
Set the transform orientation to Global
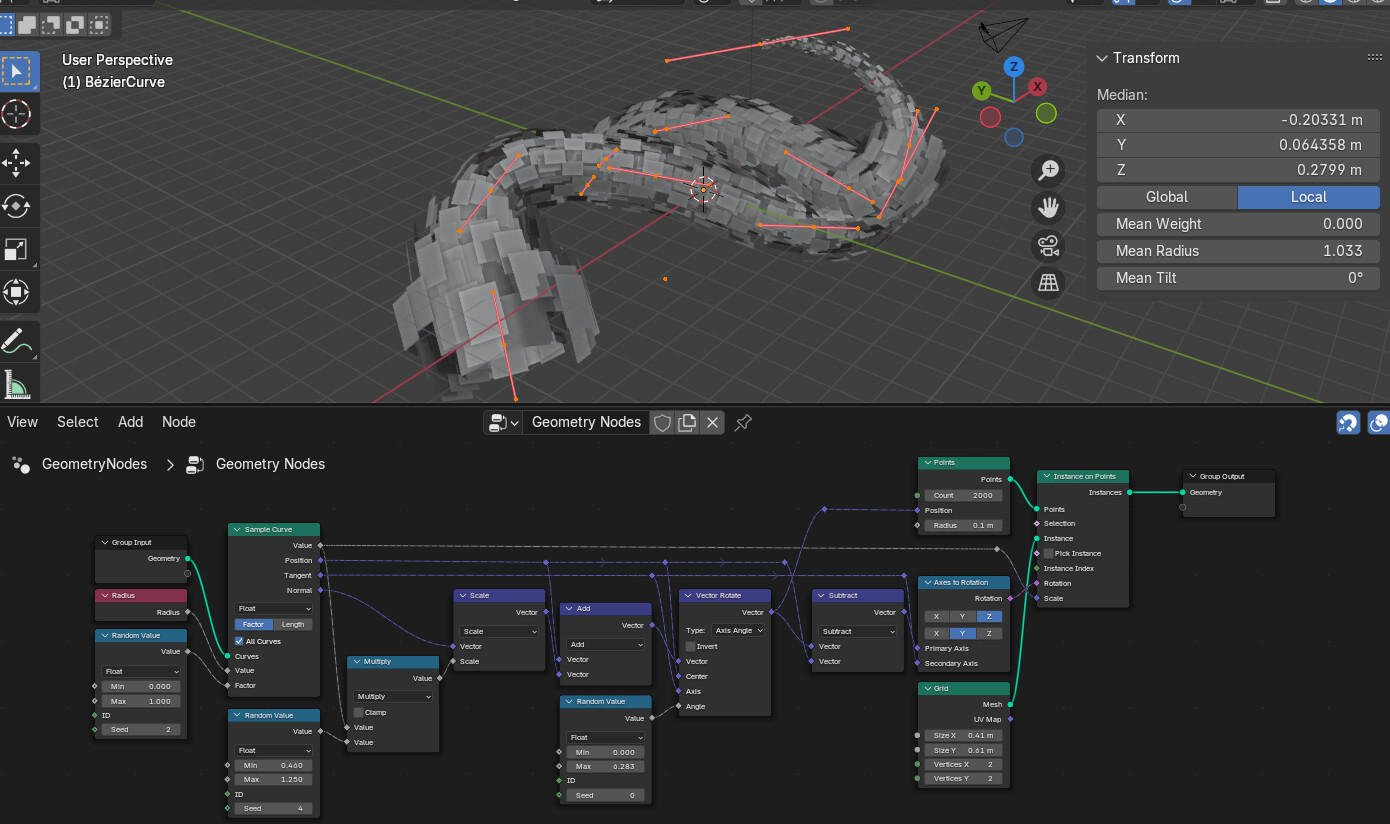click(x=1167, y=197)
